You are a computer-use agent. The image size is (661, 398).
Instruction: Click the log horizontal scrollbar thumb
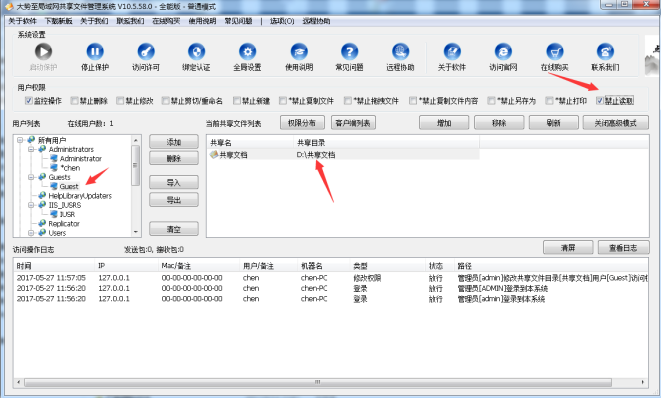318,382
